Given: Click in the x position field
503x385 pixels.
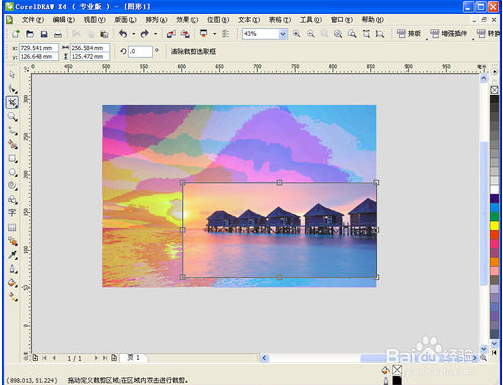Looking at the screenshot, I should coord(39,48).
